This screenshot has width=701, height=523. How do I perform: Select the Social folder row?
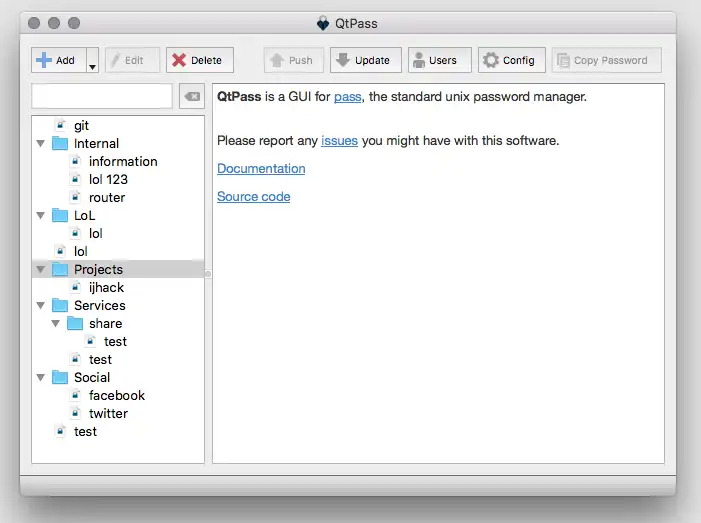coord(118,377)
